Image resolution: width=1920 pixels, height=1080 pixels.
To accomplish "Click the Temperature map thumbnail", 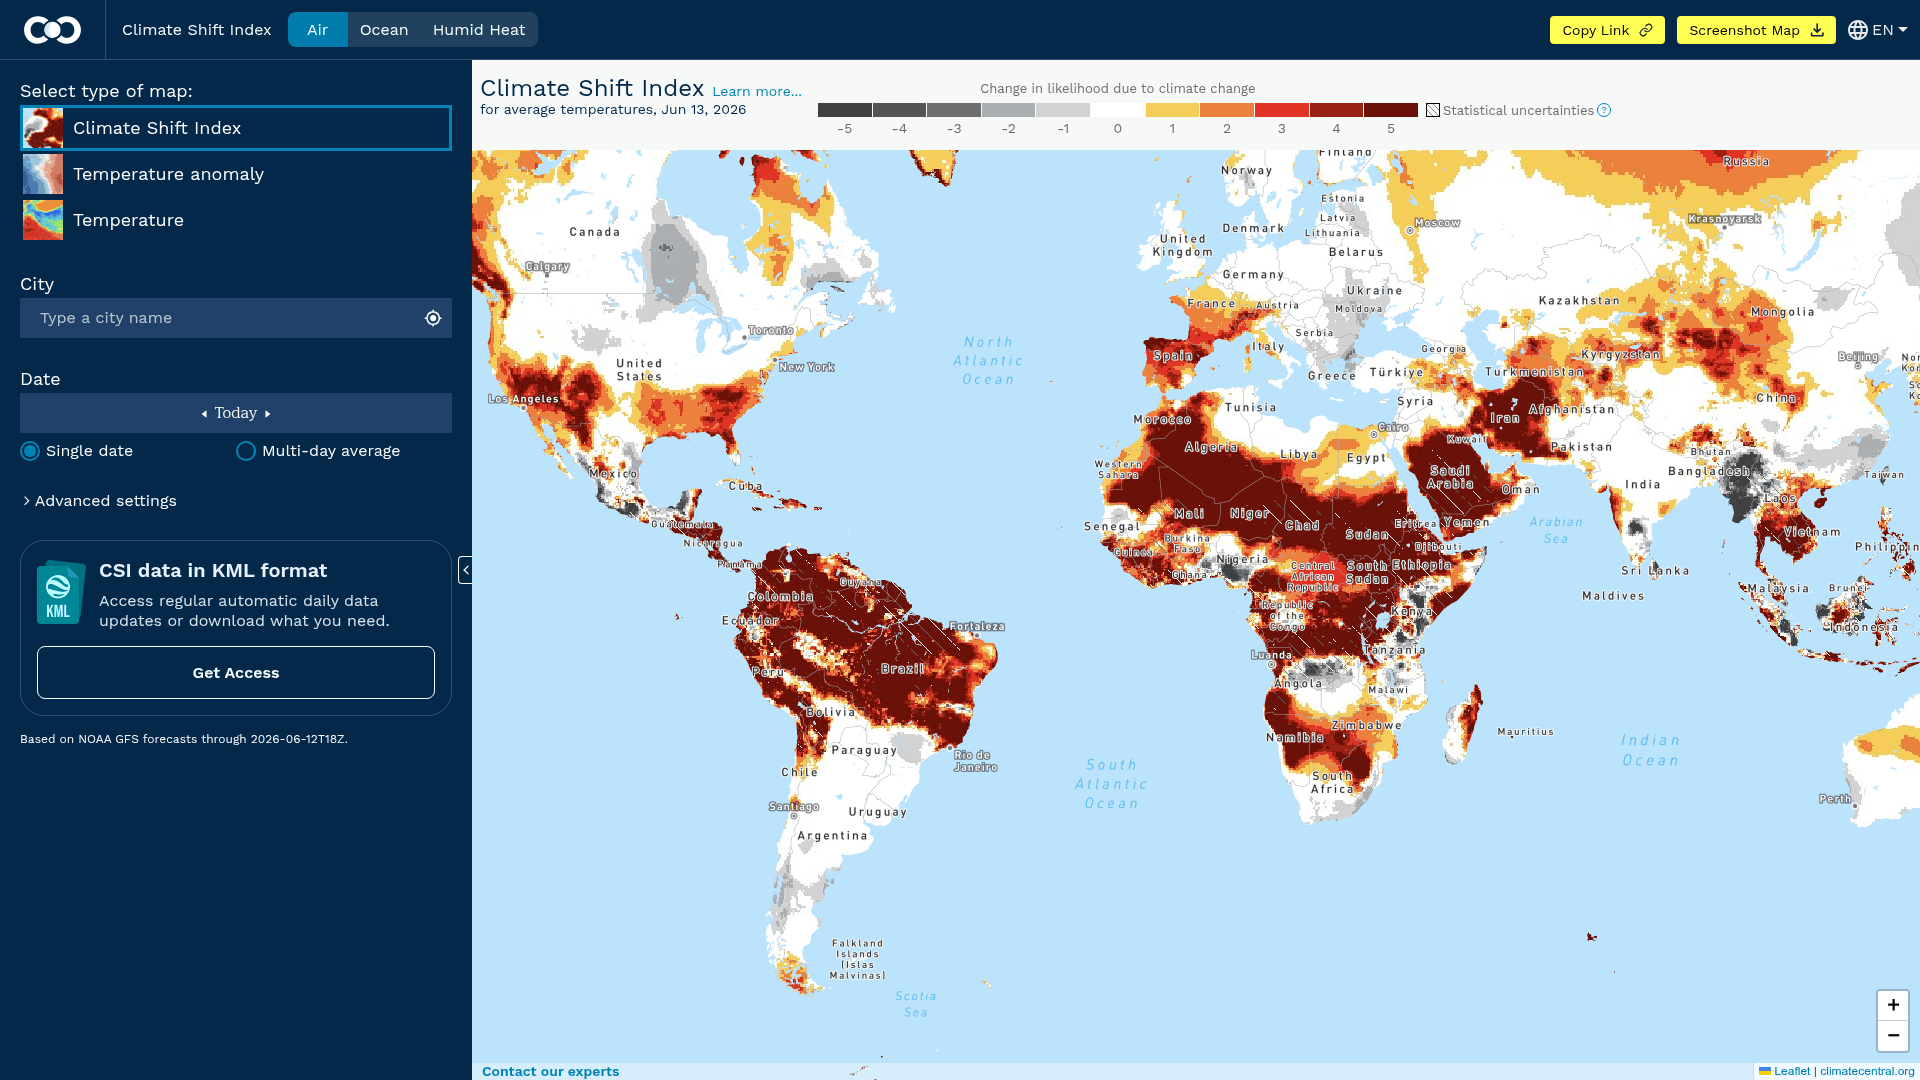I will [x=43, y=220].
